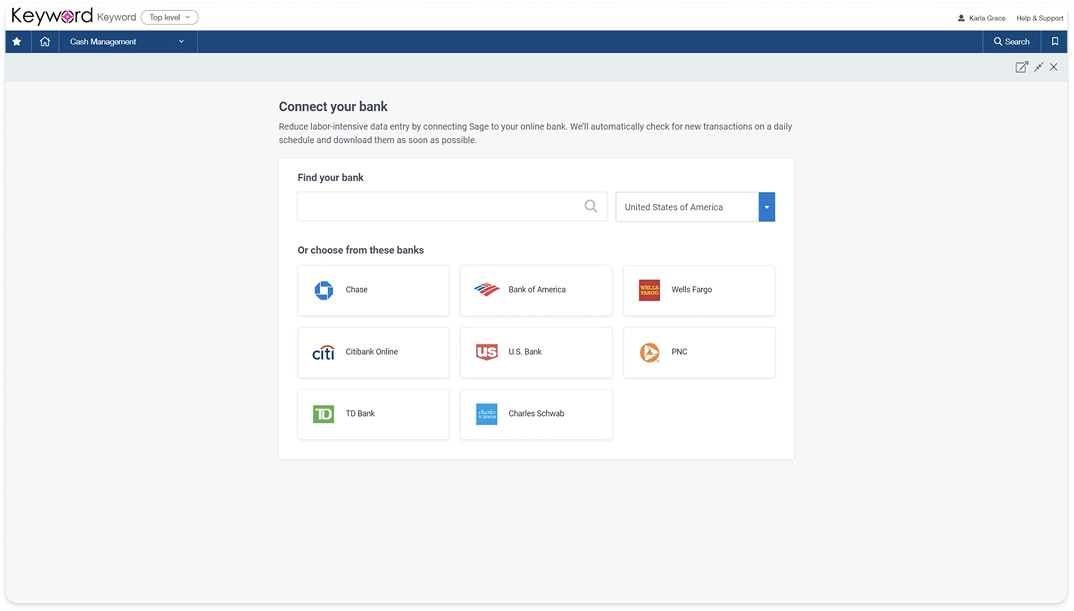Open the Search option in navigation bar
The height and width of the screenshot is (611, 1074).
pyautogui.click(x=1012, y=42)
